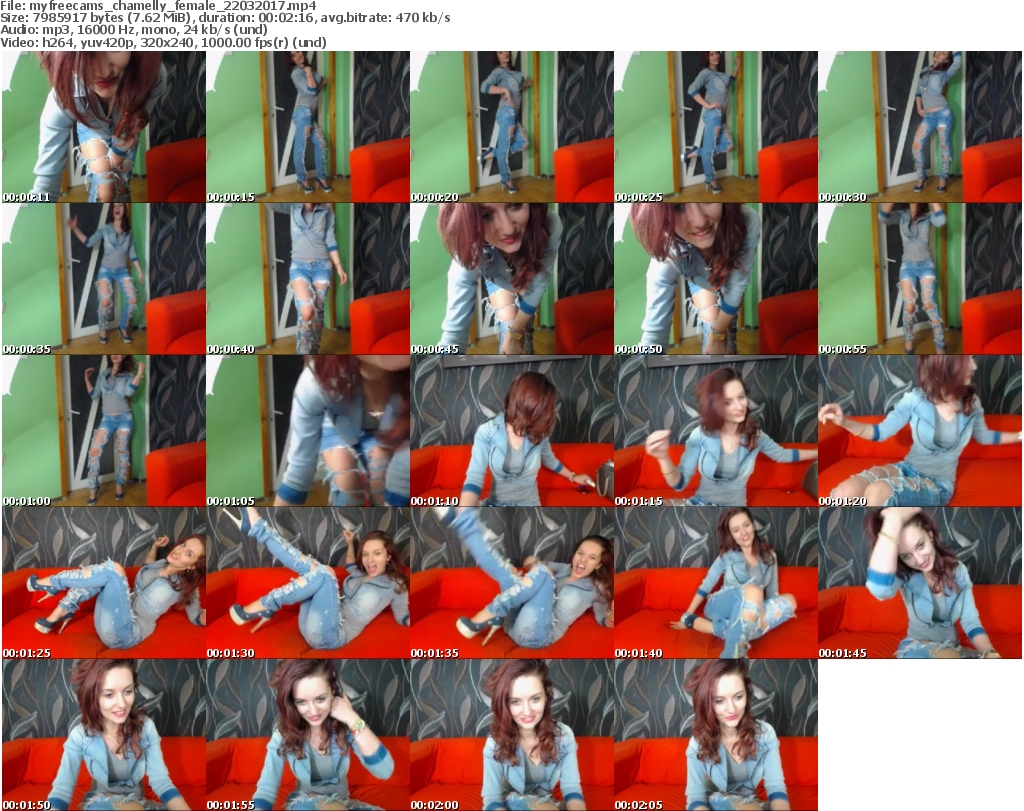
Task: Select the thumbnail stamped 00:00:30
Action: click(920, 127)
